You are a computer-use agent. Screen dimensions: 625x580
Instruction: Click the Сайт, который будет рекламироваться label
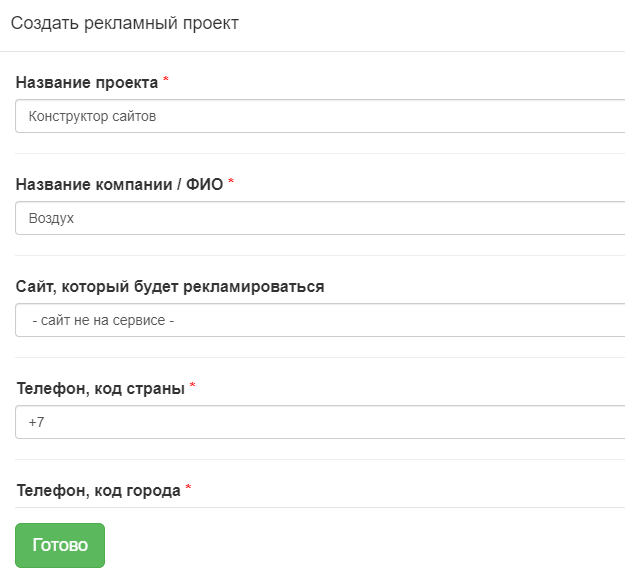170,287
